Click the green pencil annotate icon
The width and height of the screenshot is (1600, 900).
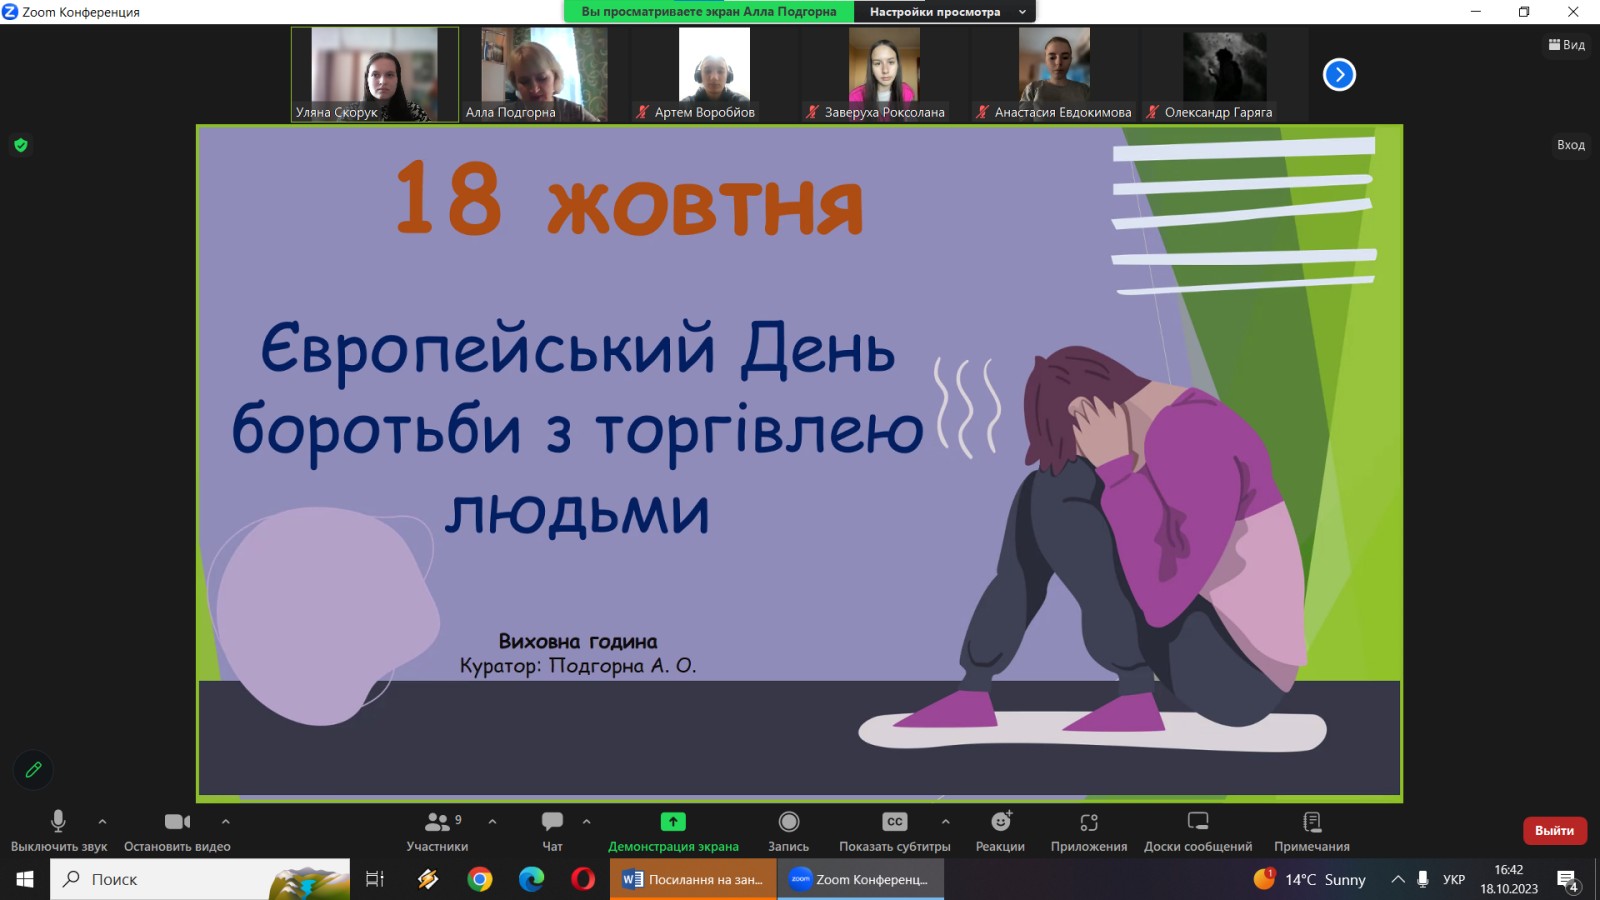coord(33,770)
